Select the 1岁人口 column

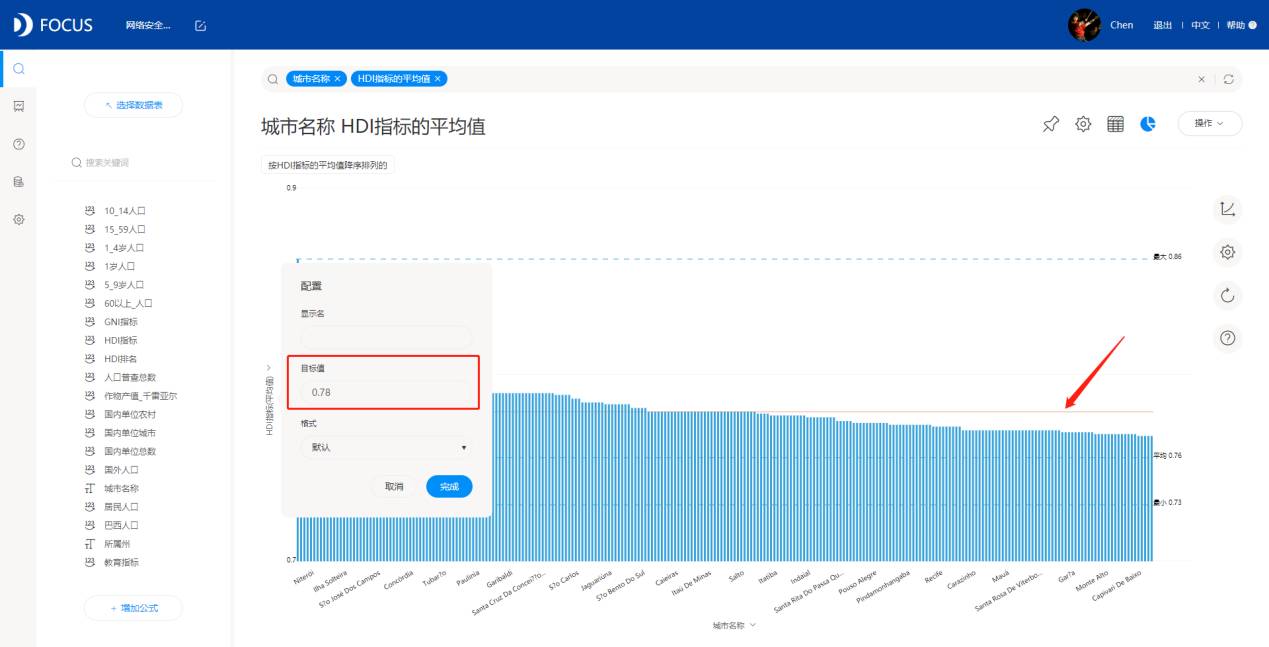(119, 266)
